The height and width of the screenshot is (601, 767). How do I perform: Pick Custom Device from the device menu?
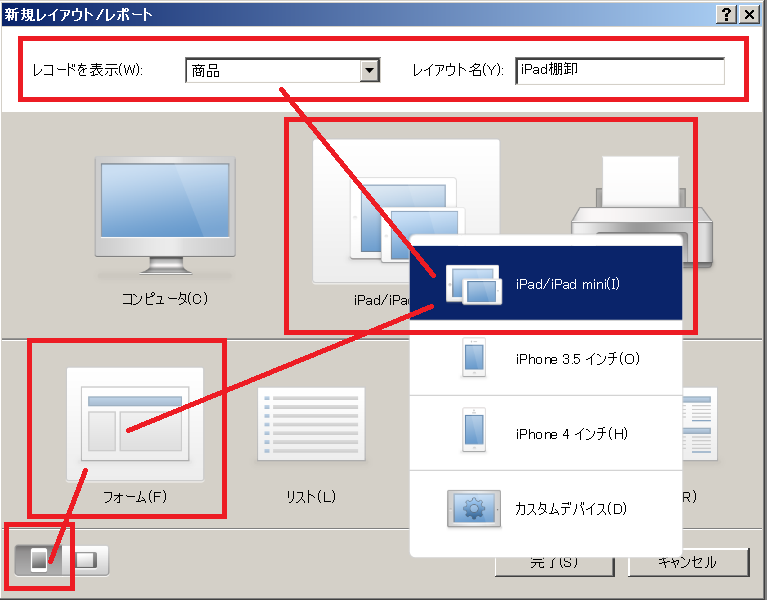click(546, 509)
